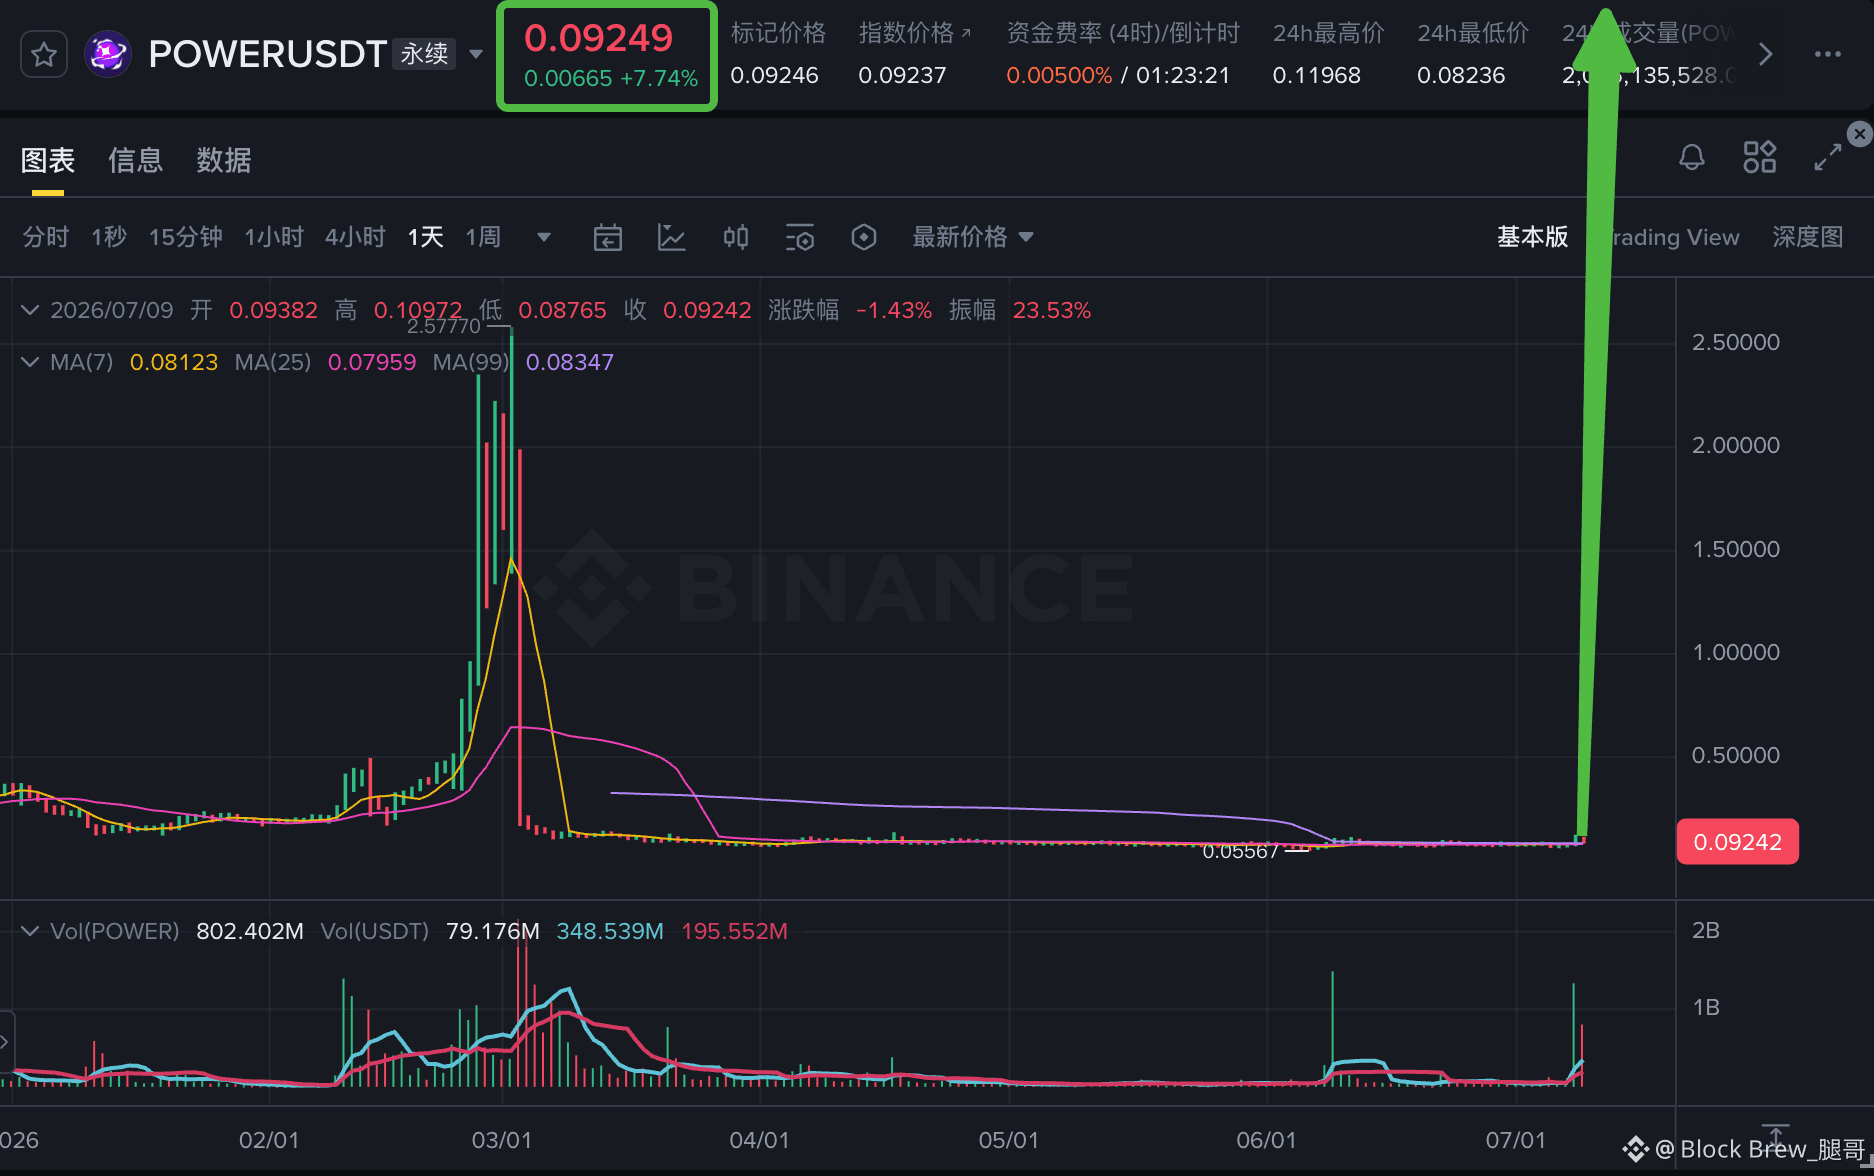The height and width of the screenshot is (1176, 1874).
Task: Open the 指数价格 details link
Action: [x=914, y=33]
